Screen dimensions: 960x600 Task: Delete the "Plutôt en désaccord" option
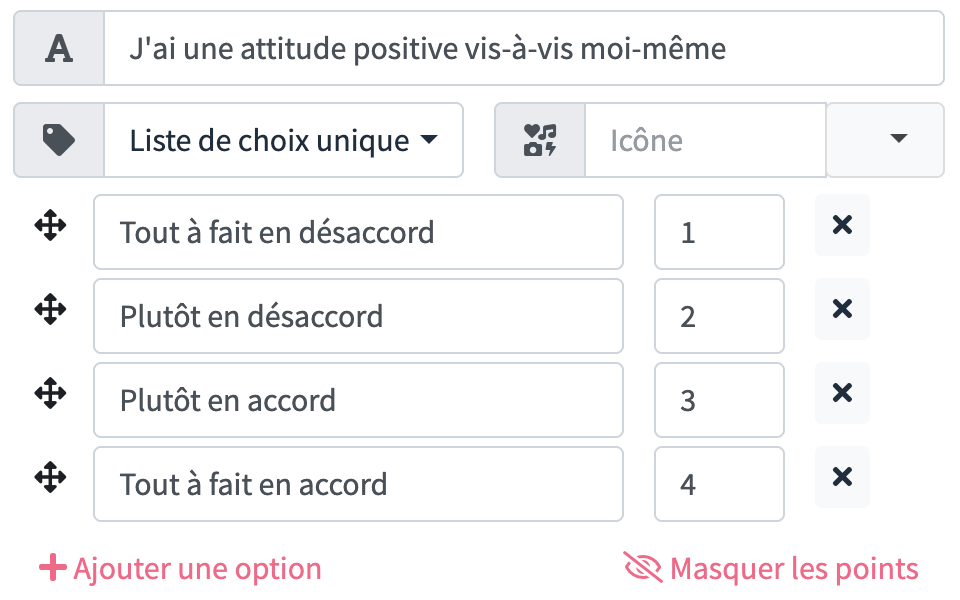tap(842, 310)
